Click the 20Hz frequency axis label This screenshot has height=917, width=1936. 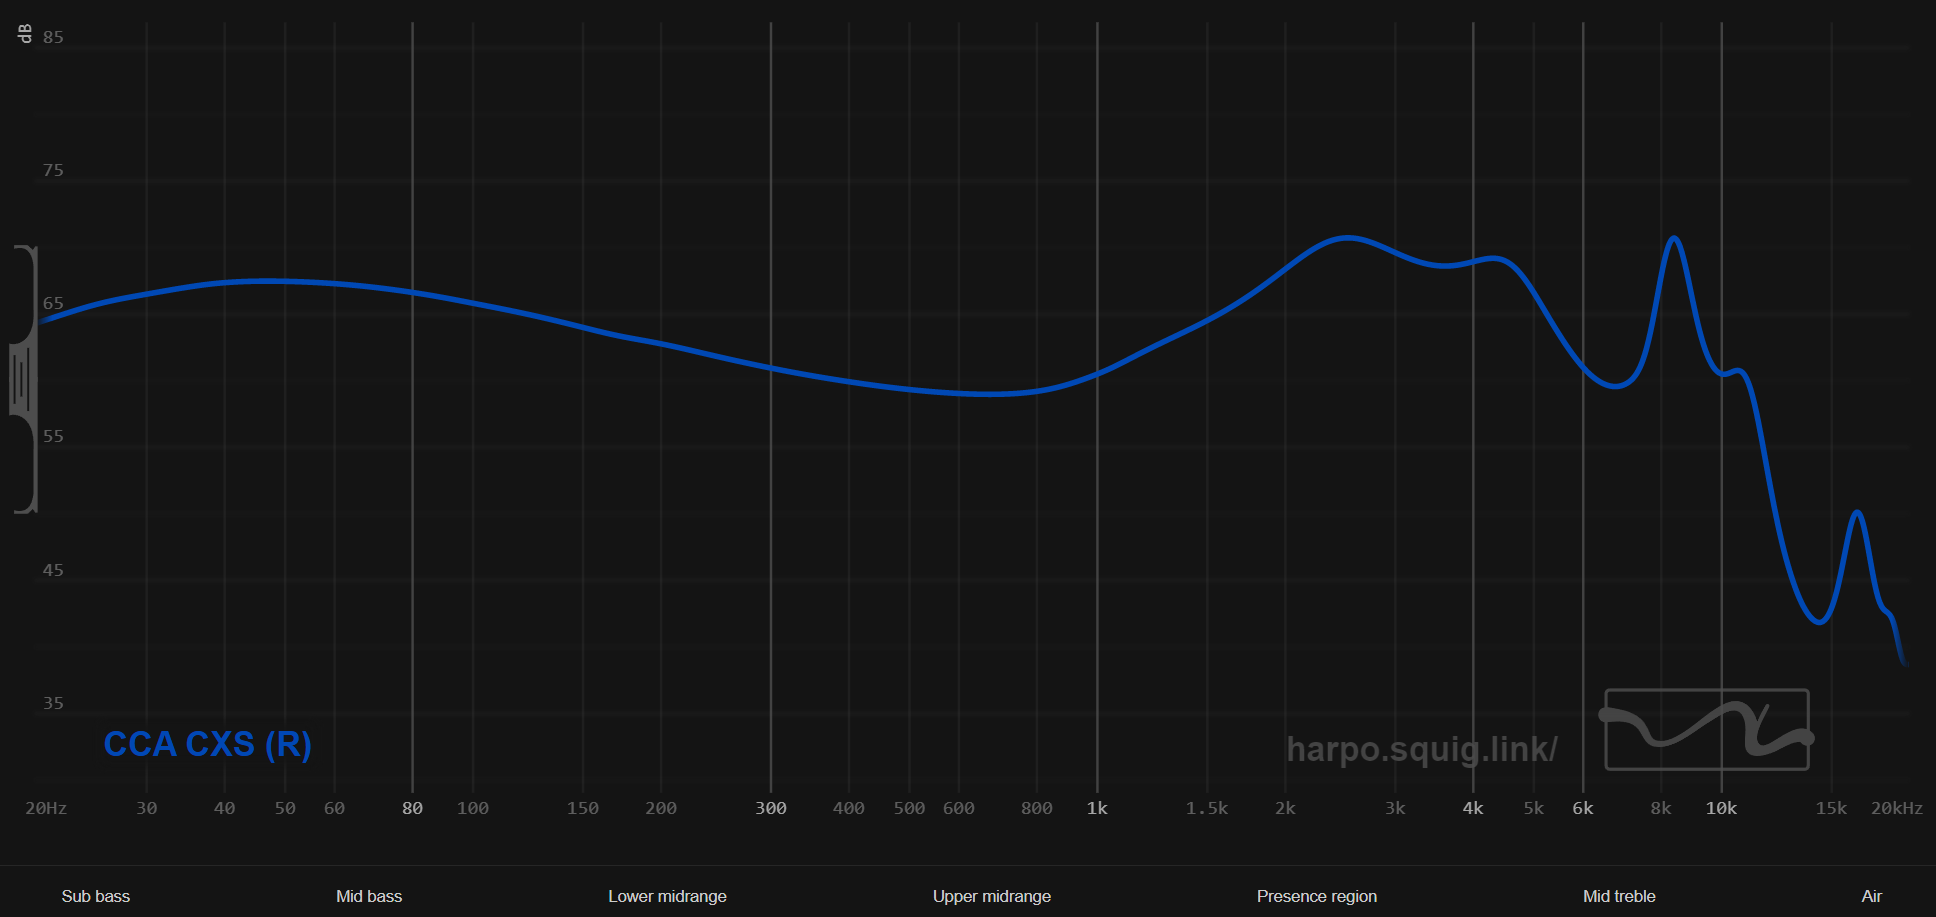tap(46, 808)
